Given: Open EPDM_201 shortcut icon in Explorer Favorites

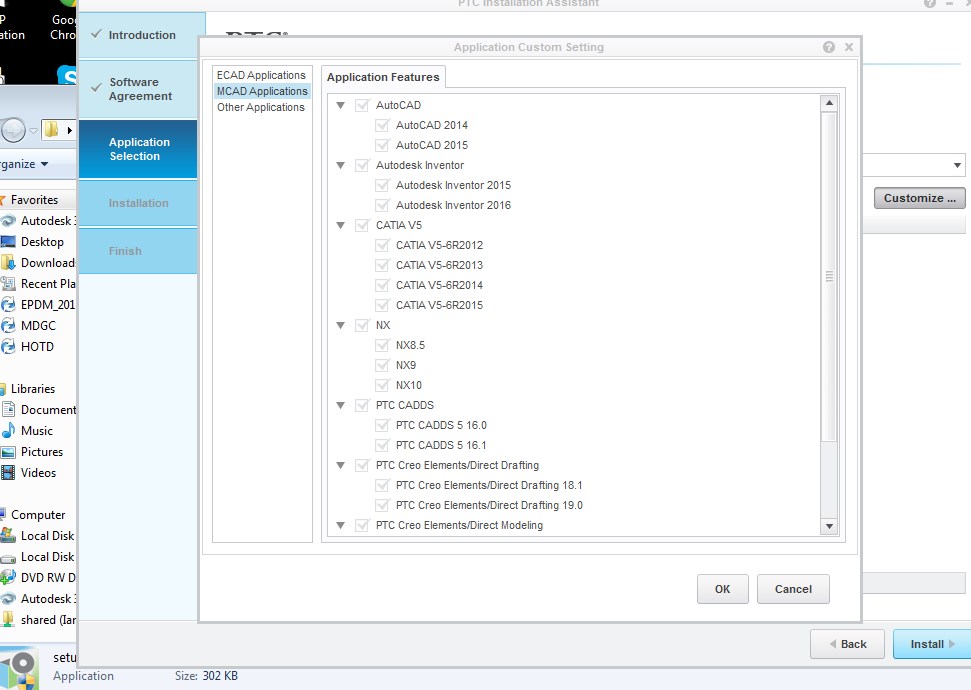Looking at the screenshot, I should (8, 305).
